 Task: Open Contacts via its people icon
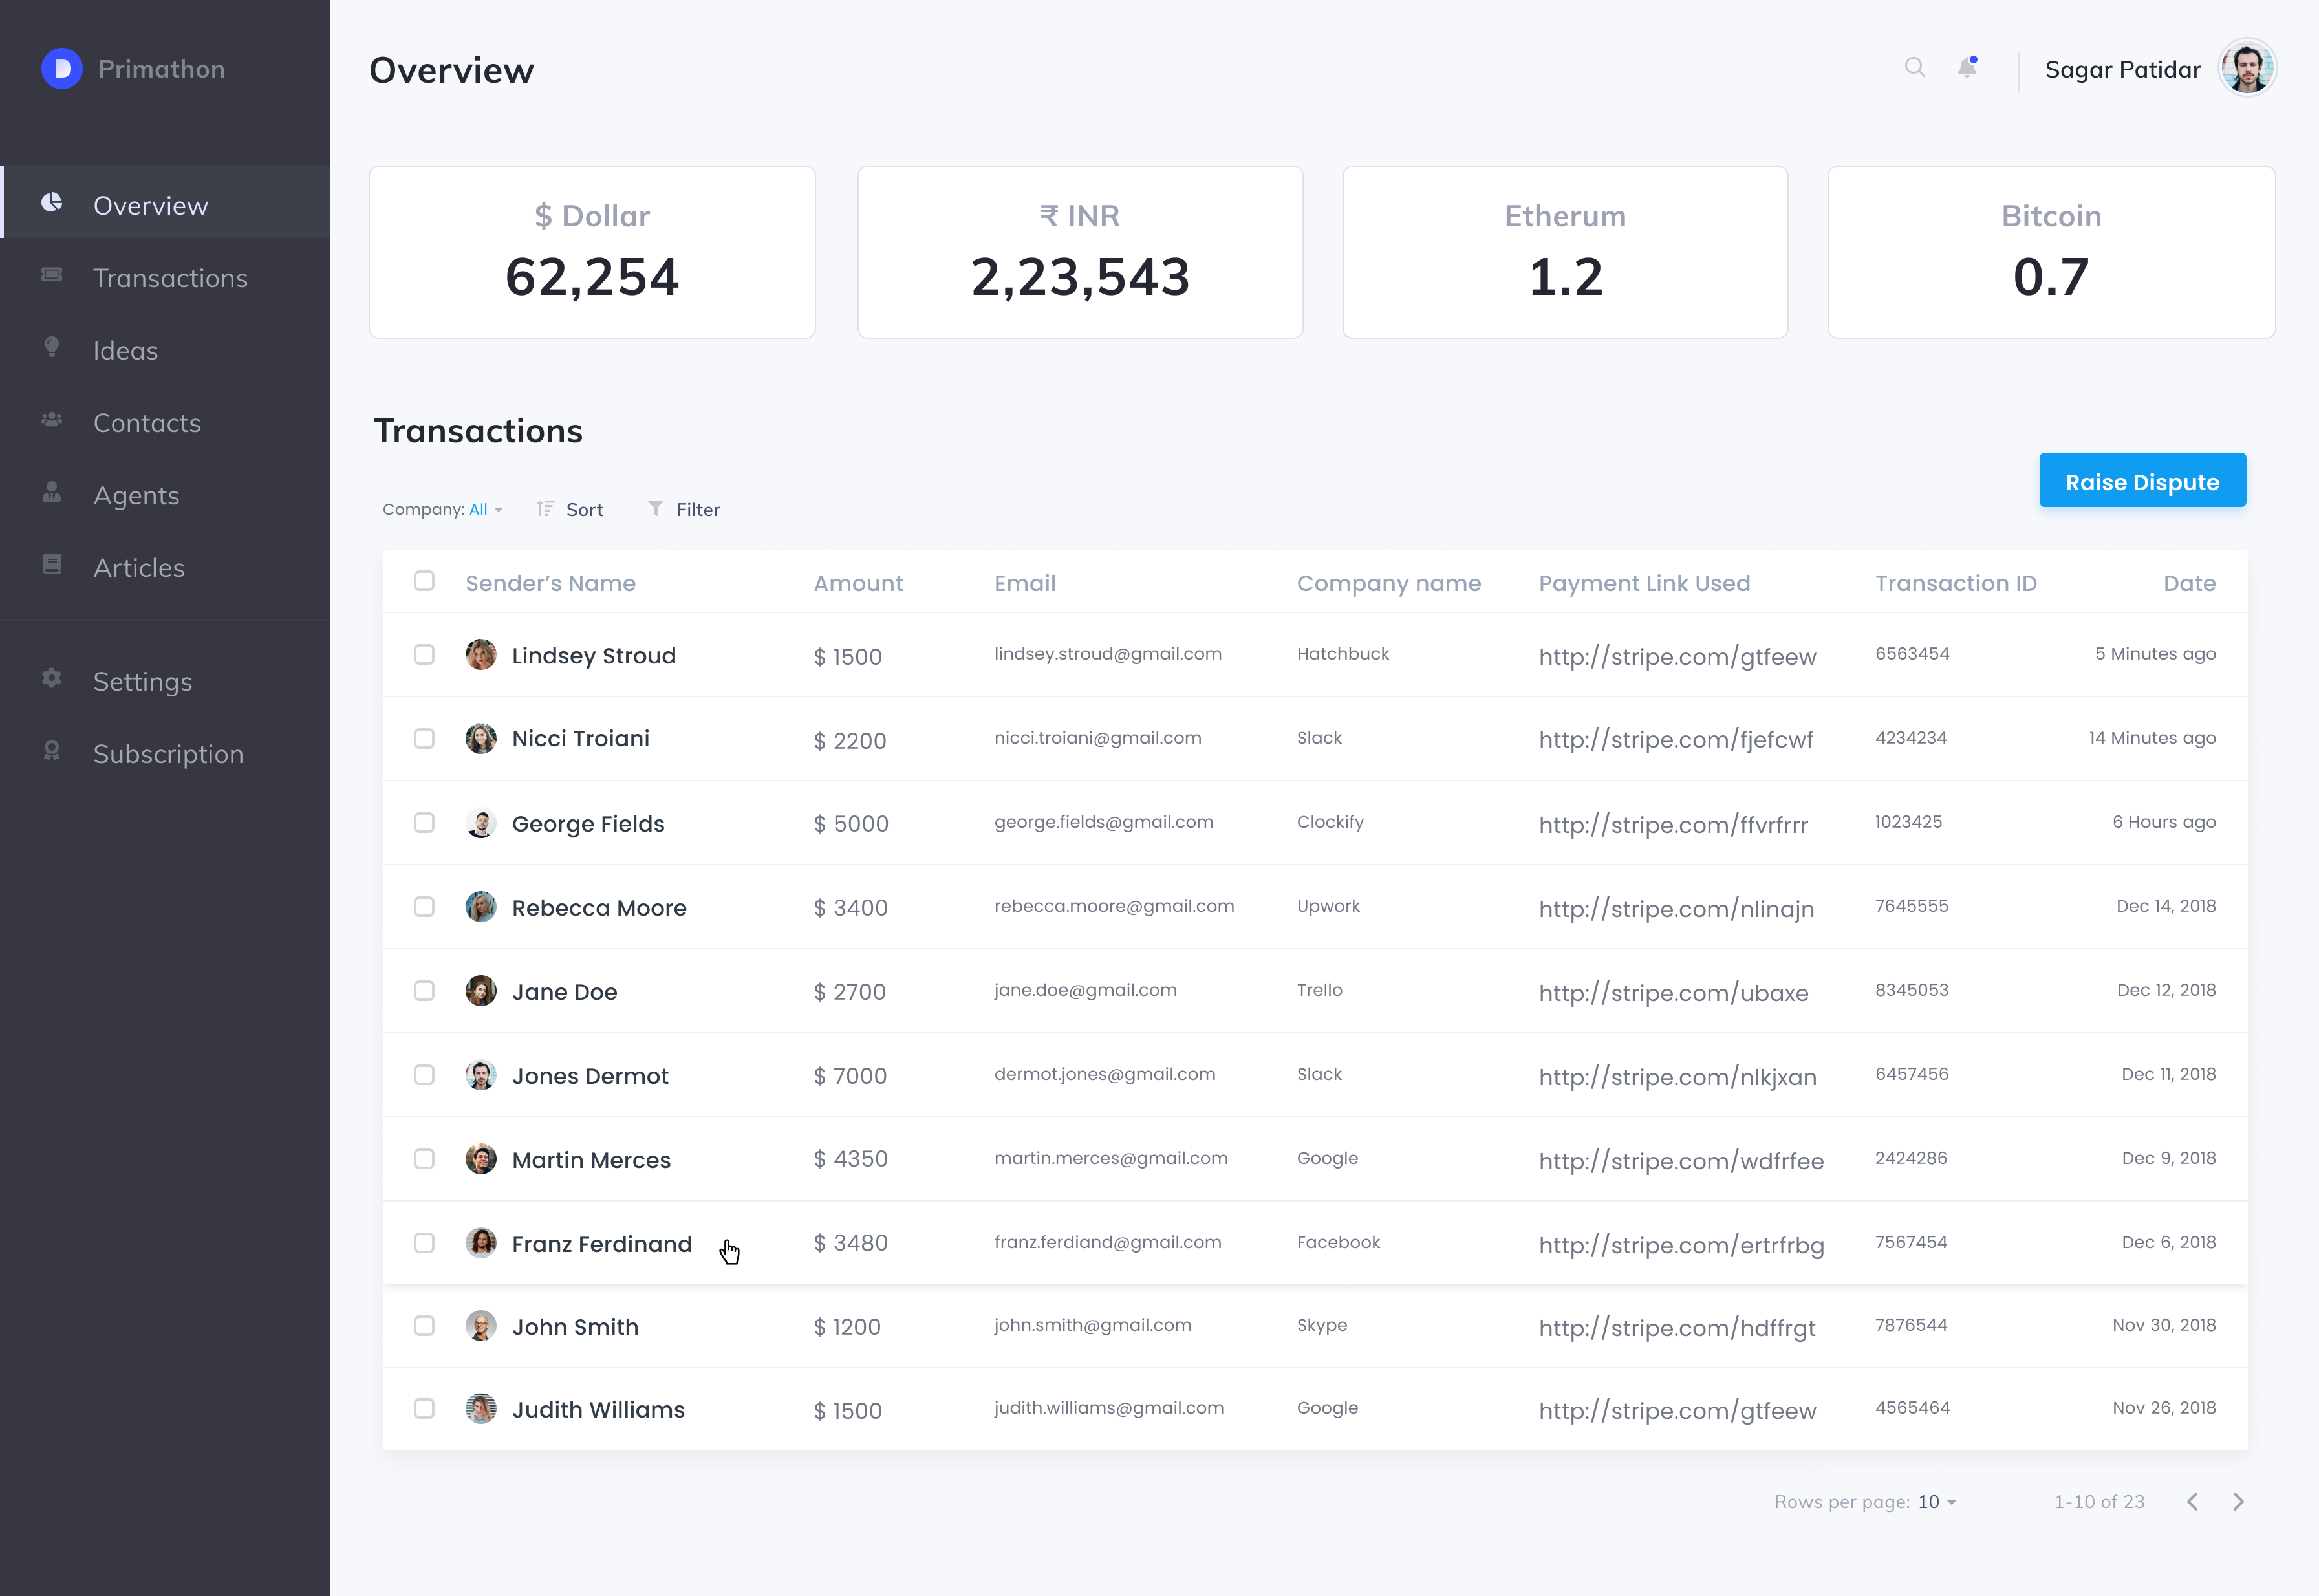click(x=51, y=420)
